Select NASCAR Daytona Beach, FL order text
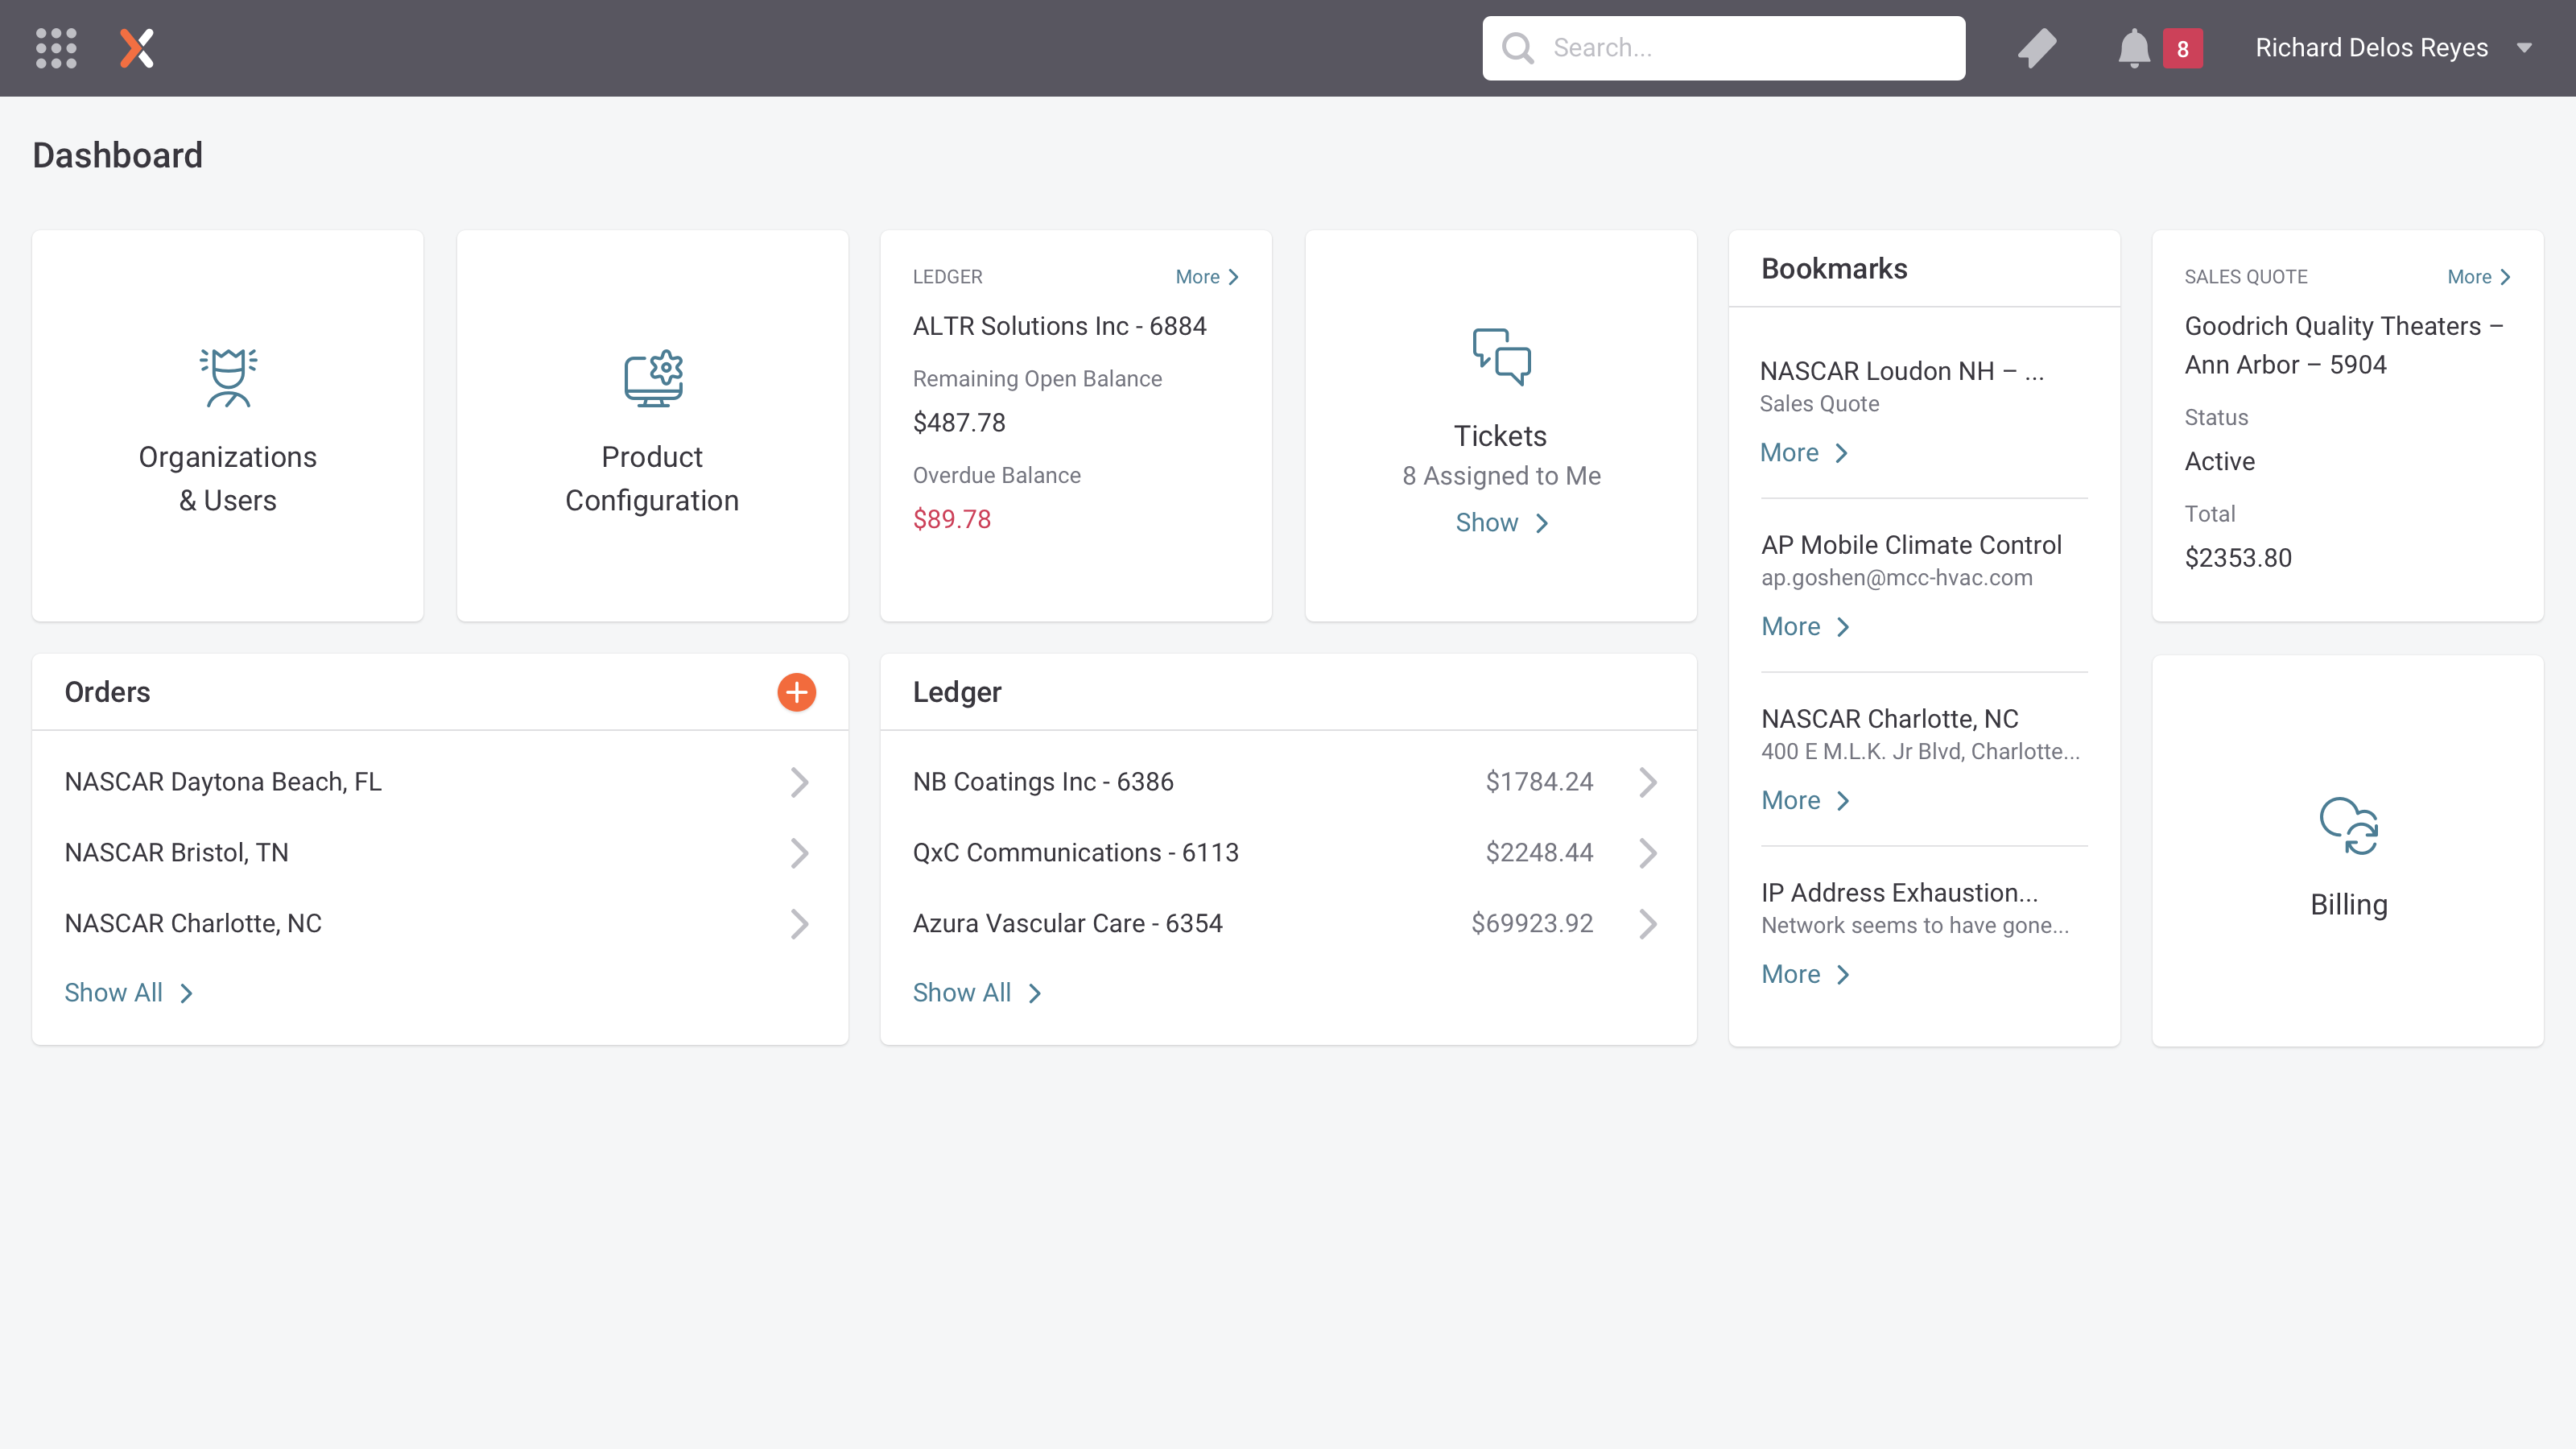Screen dimensions: 2576x1449 (223, 782)
